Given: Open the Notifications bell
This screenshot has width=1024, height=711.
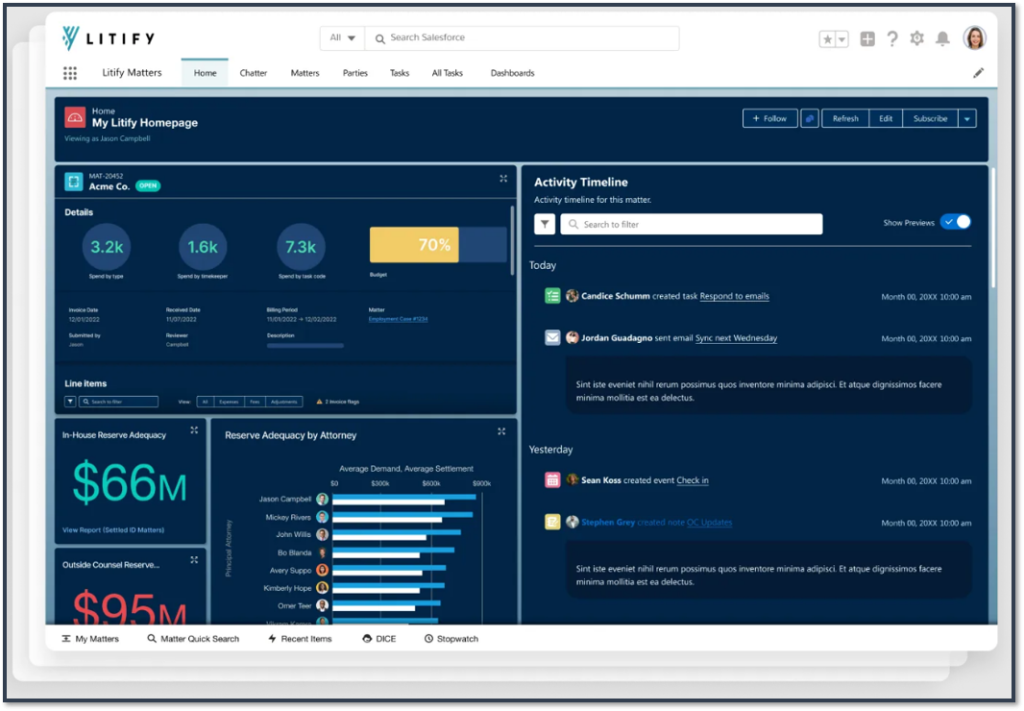Looking at the screenshot, I should tap(942, 39).
